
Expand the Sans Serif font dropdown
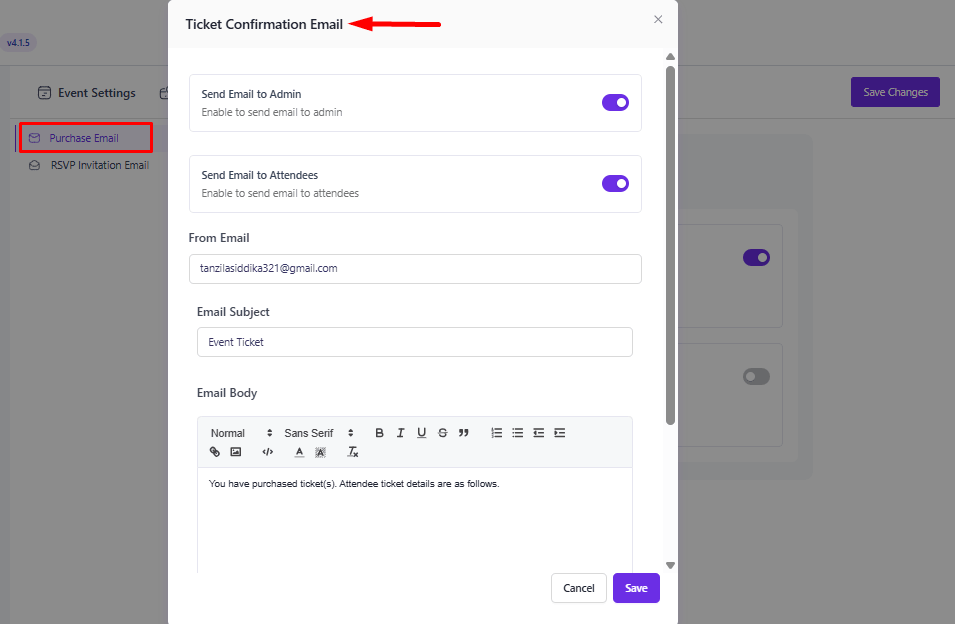pos(319,433)
